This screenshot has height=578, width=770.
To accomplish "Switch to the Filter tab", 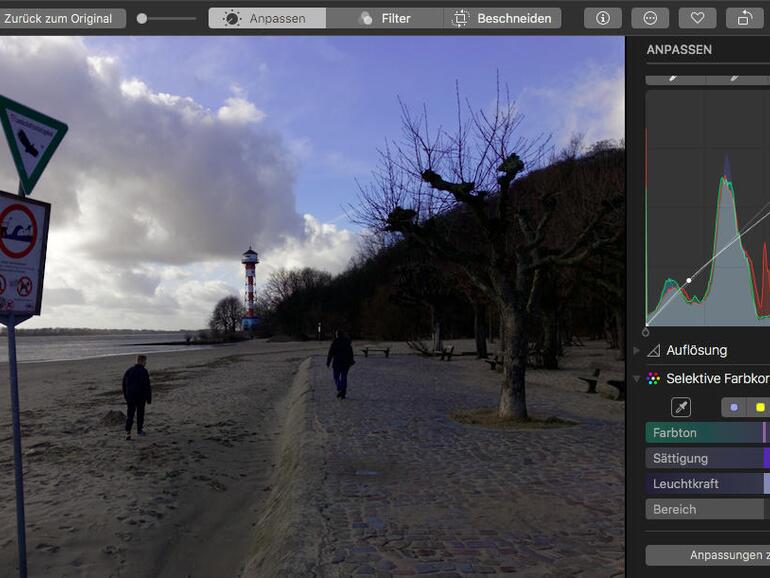I will tap(385, 18).
